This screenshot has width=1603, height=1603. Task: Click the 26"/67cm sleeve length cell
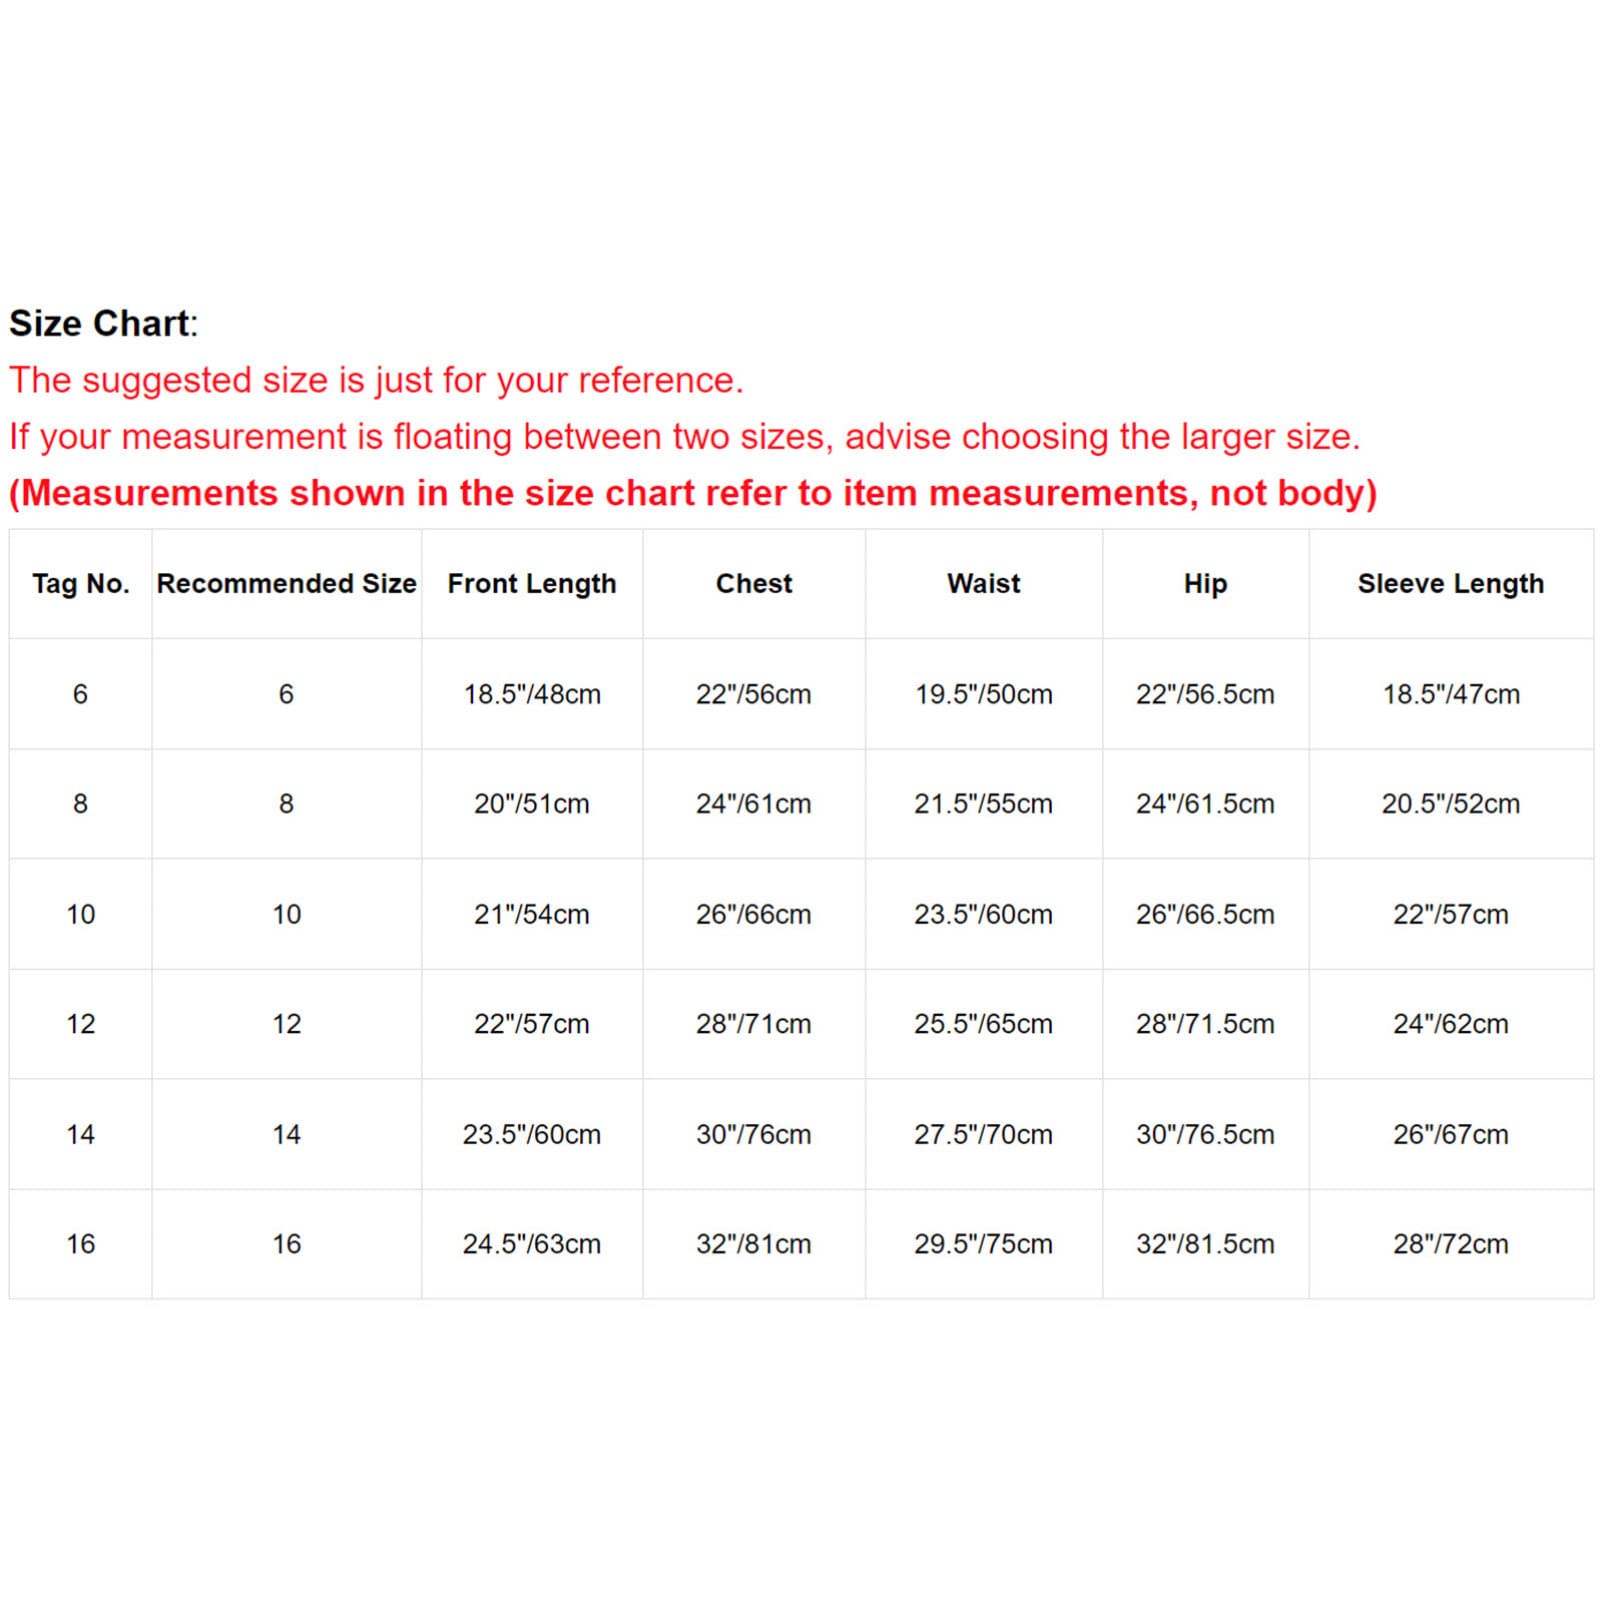1451,1134
